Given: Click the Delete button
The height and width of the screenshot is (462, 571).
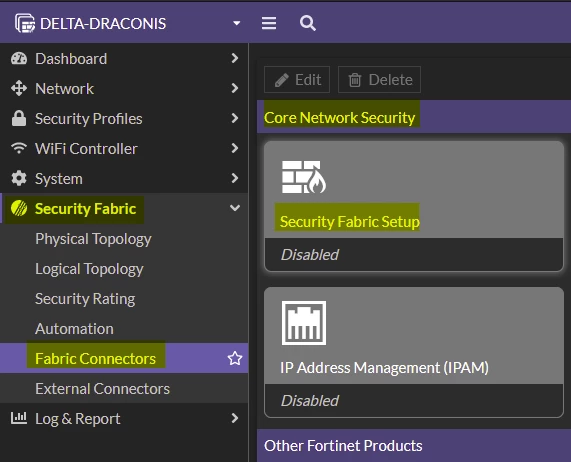Looking at the screenshot, I should pos(379,79).
